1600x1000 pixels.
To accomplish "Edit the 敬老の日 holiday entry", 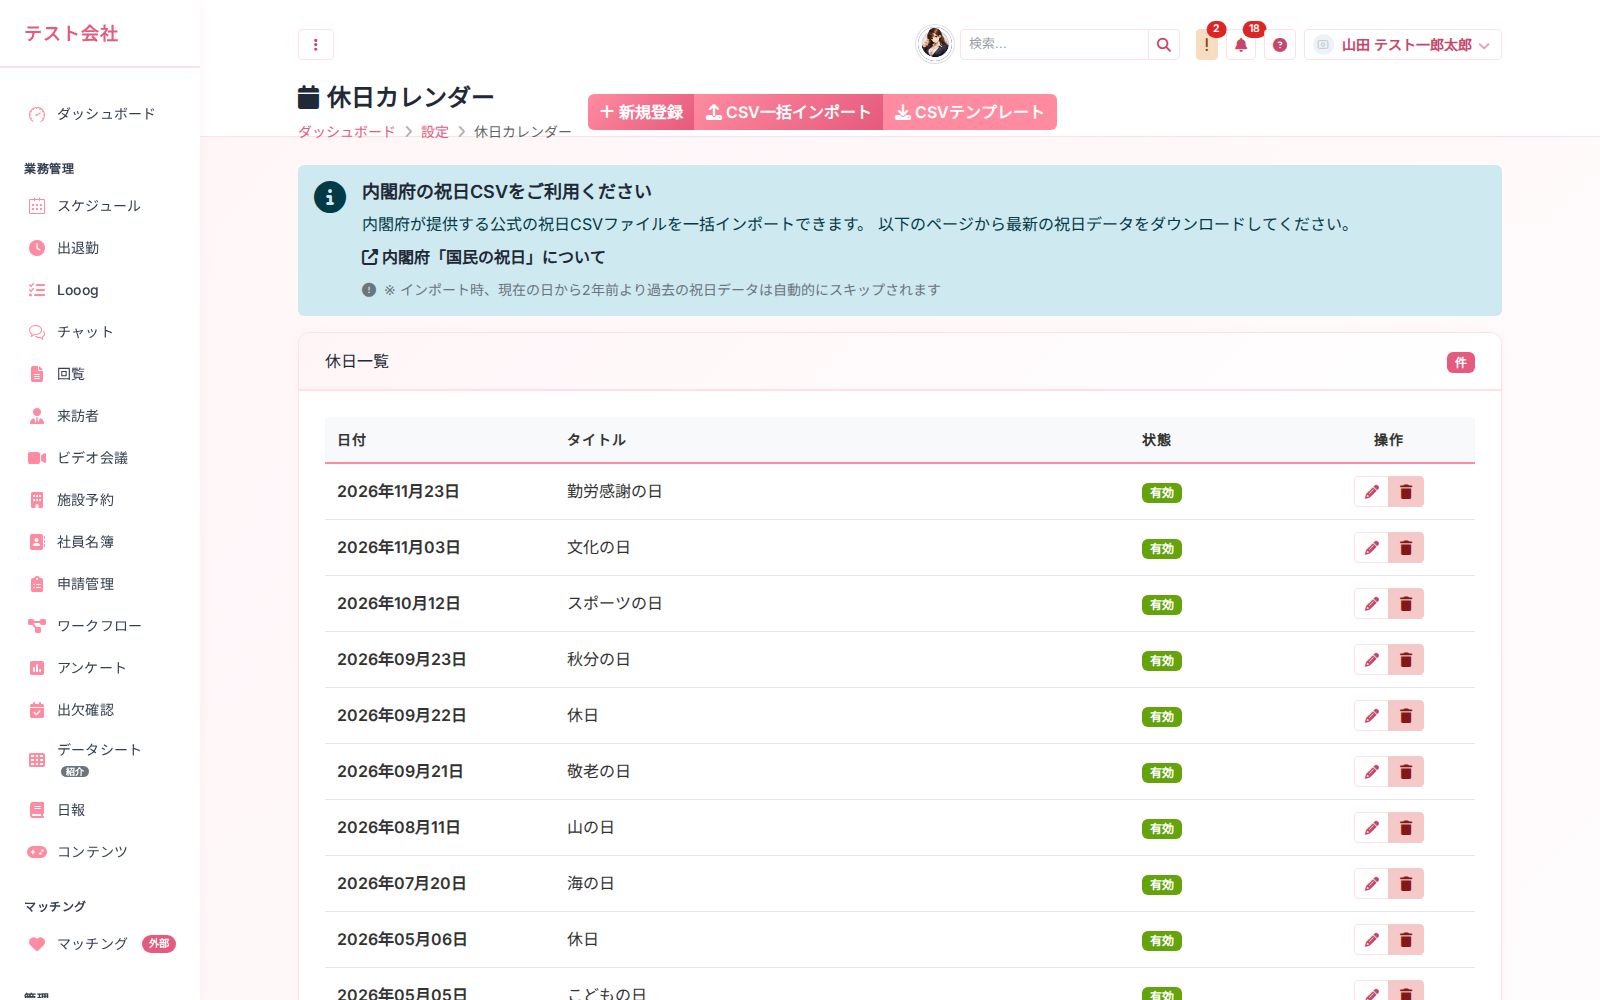I will [x=1371, y=772].
